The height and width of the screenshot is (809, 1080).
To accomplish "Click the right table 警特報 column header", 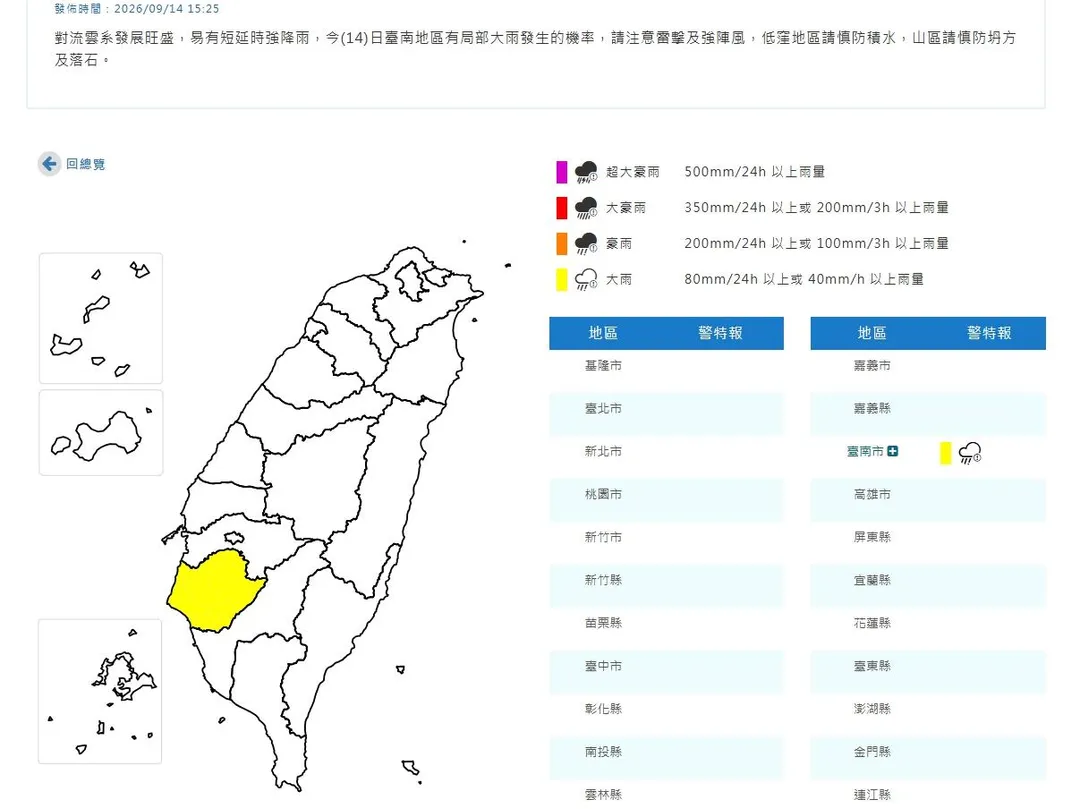I will (x=989, y=333).
